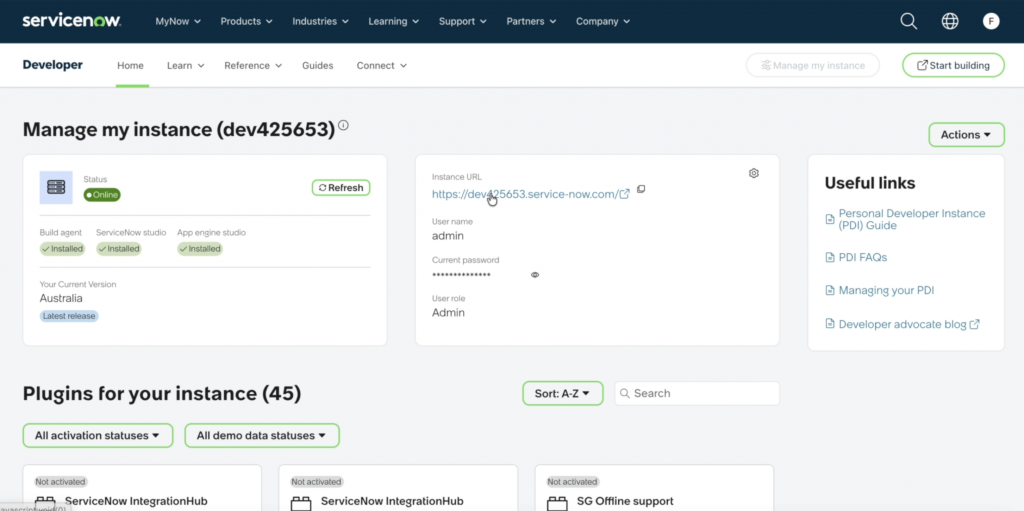Image resolution: width=1024 pixels, height=511 pixels.
Task: Copy the instance URL with the copy icon
Action: [x=641, y=189]
